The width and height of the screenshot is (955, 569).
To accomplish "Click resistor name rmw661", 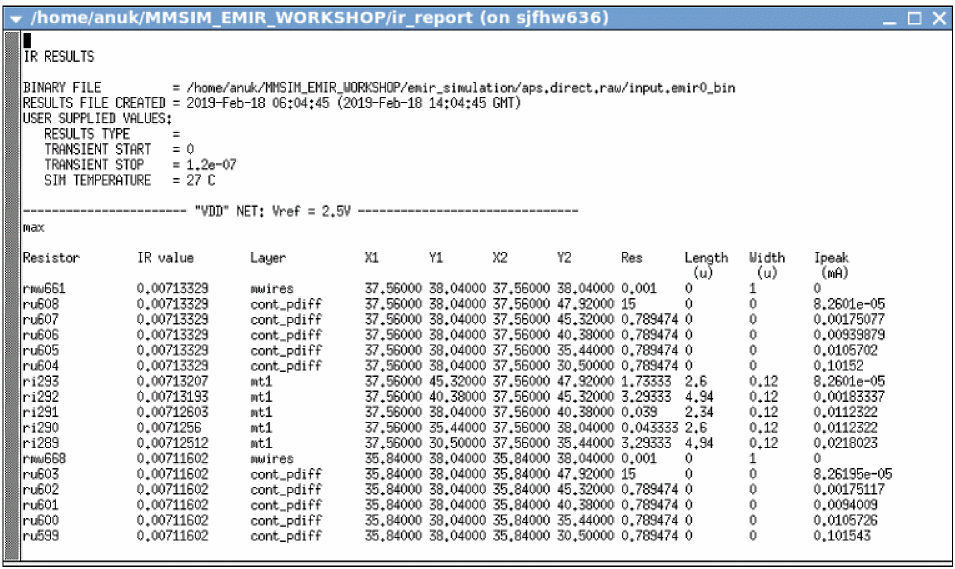I will pyautogui.click(x=44, y=288).
